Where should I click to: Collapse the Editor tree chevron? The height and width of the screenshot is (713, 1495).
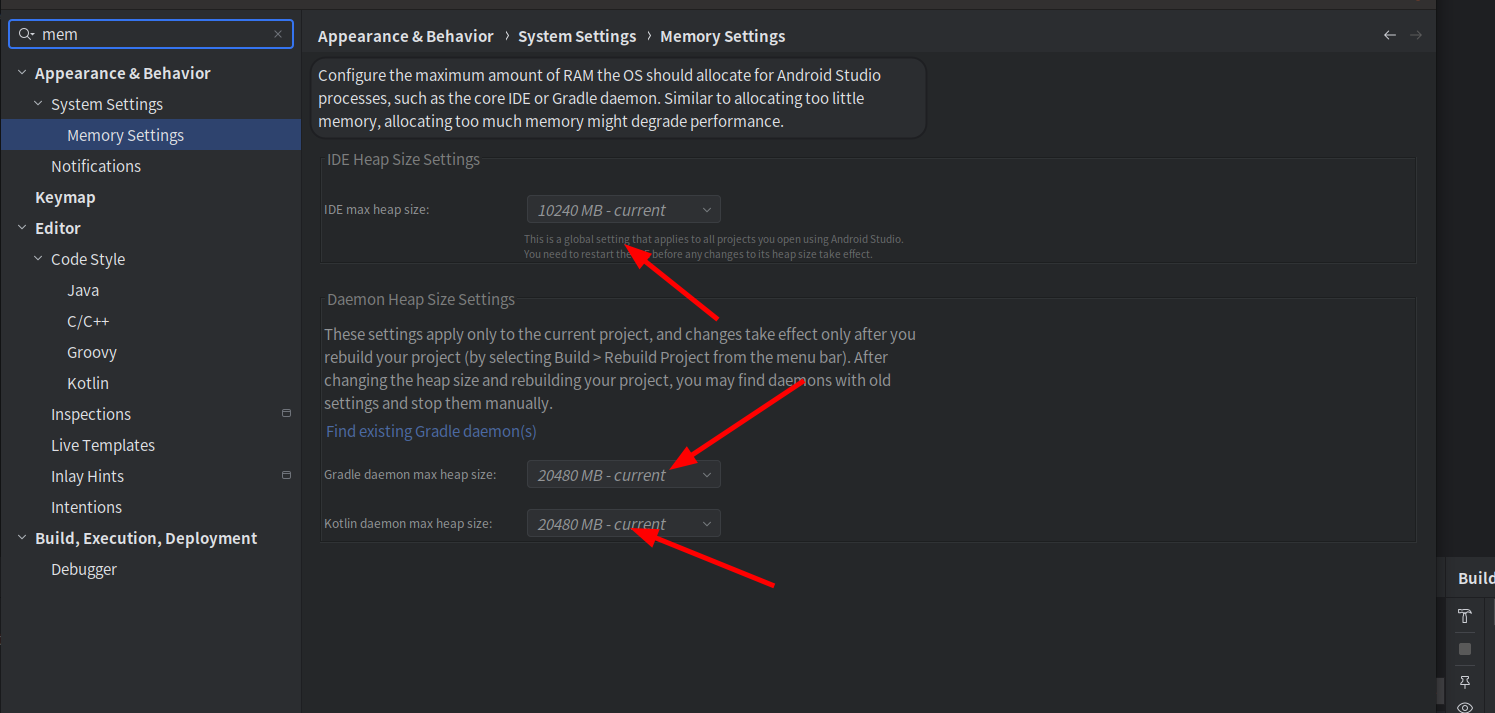[x=22, y=228]
